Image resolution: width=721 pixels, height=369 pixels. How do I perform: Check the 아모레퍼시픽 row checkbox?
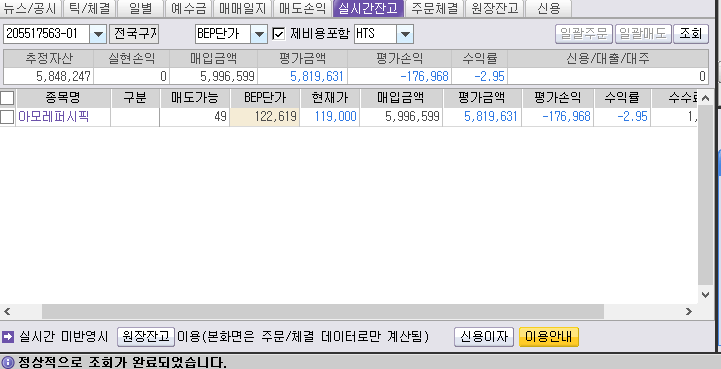click(x=7, y=117)
